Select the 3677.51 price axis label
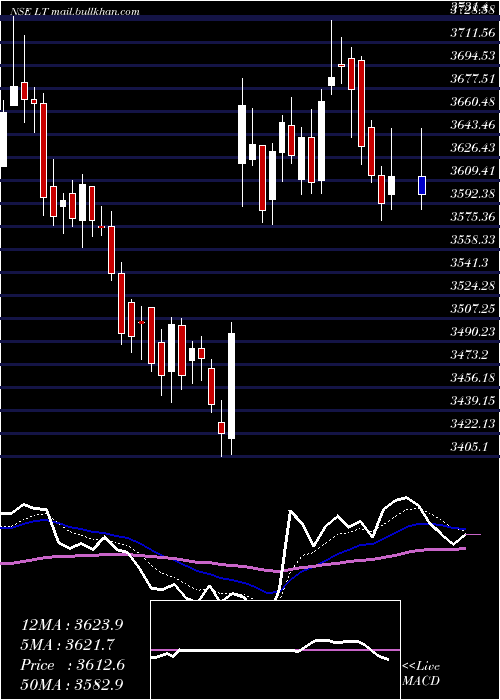The height and width of the screenshot is (700, 500). [473, 79]
